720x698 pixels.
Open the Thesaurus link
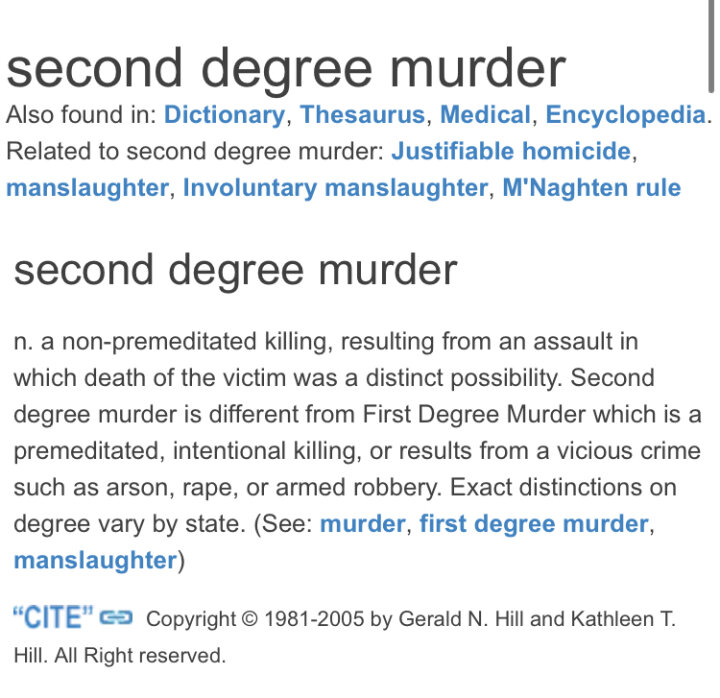click(x=363, y=114)
